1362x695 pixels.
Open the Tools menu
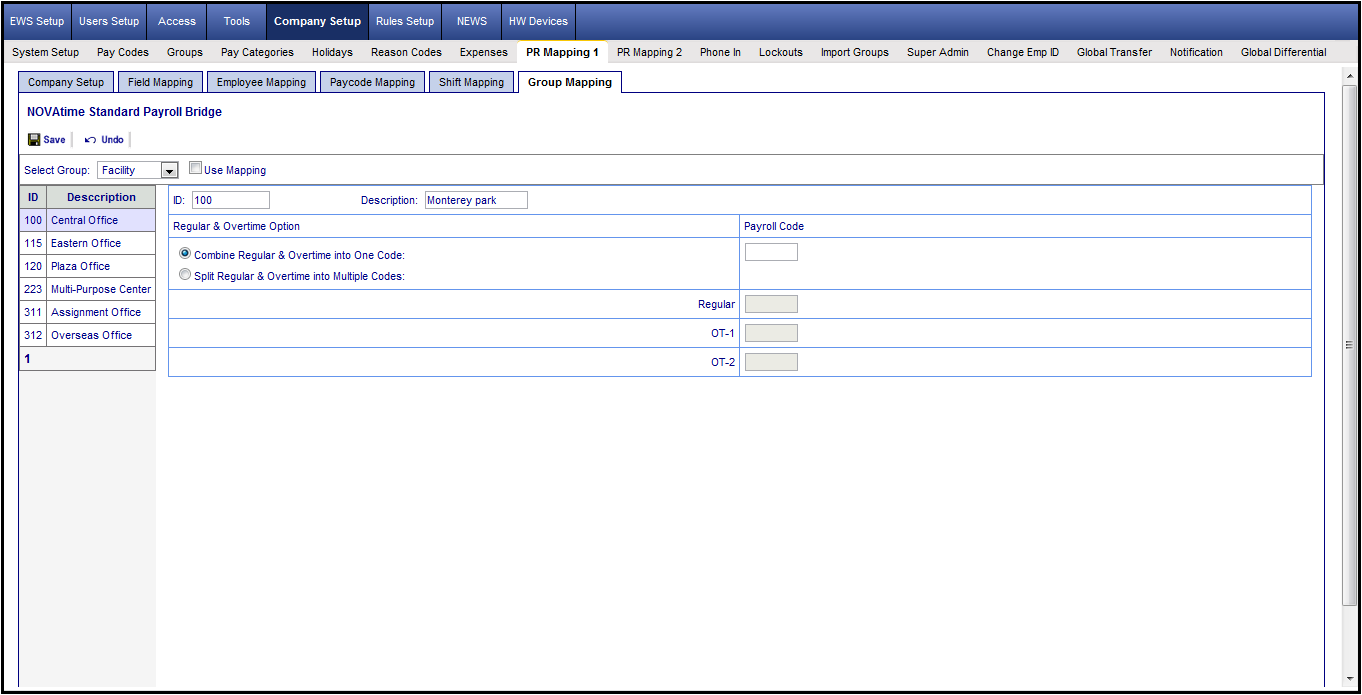click(x=237, y=21)
